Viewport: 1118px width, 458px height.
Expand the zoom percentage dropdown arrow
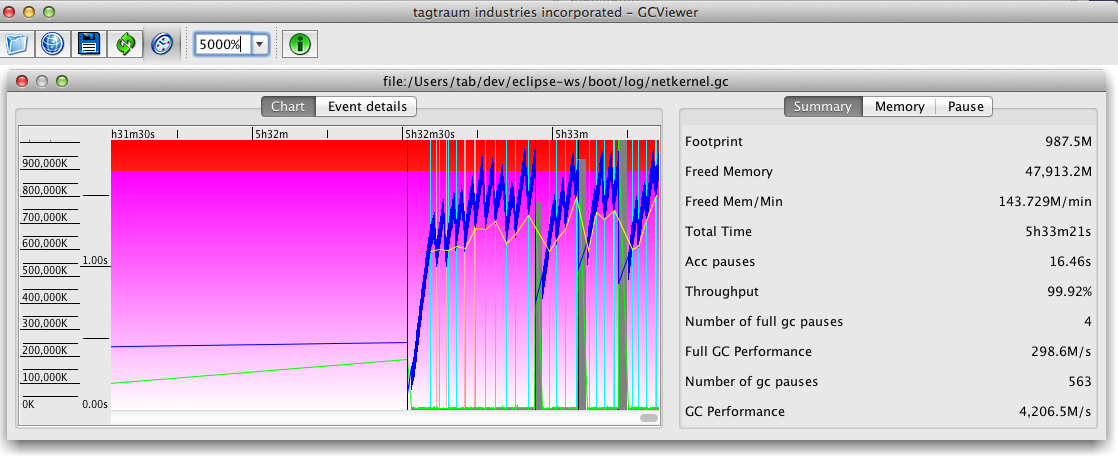[260, 44]
